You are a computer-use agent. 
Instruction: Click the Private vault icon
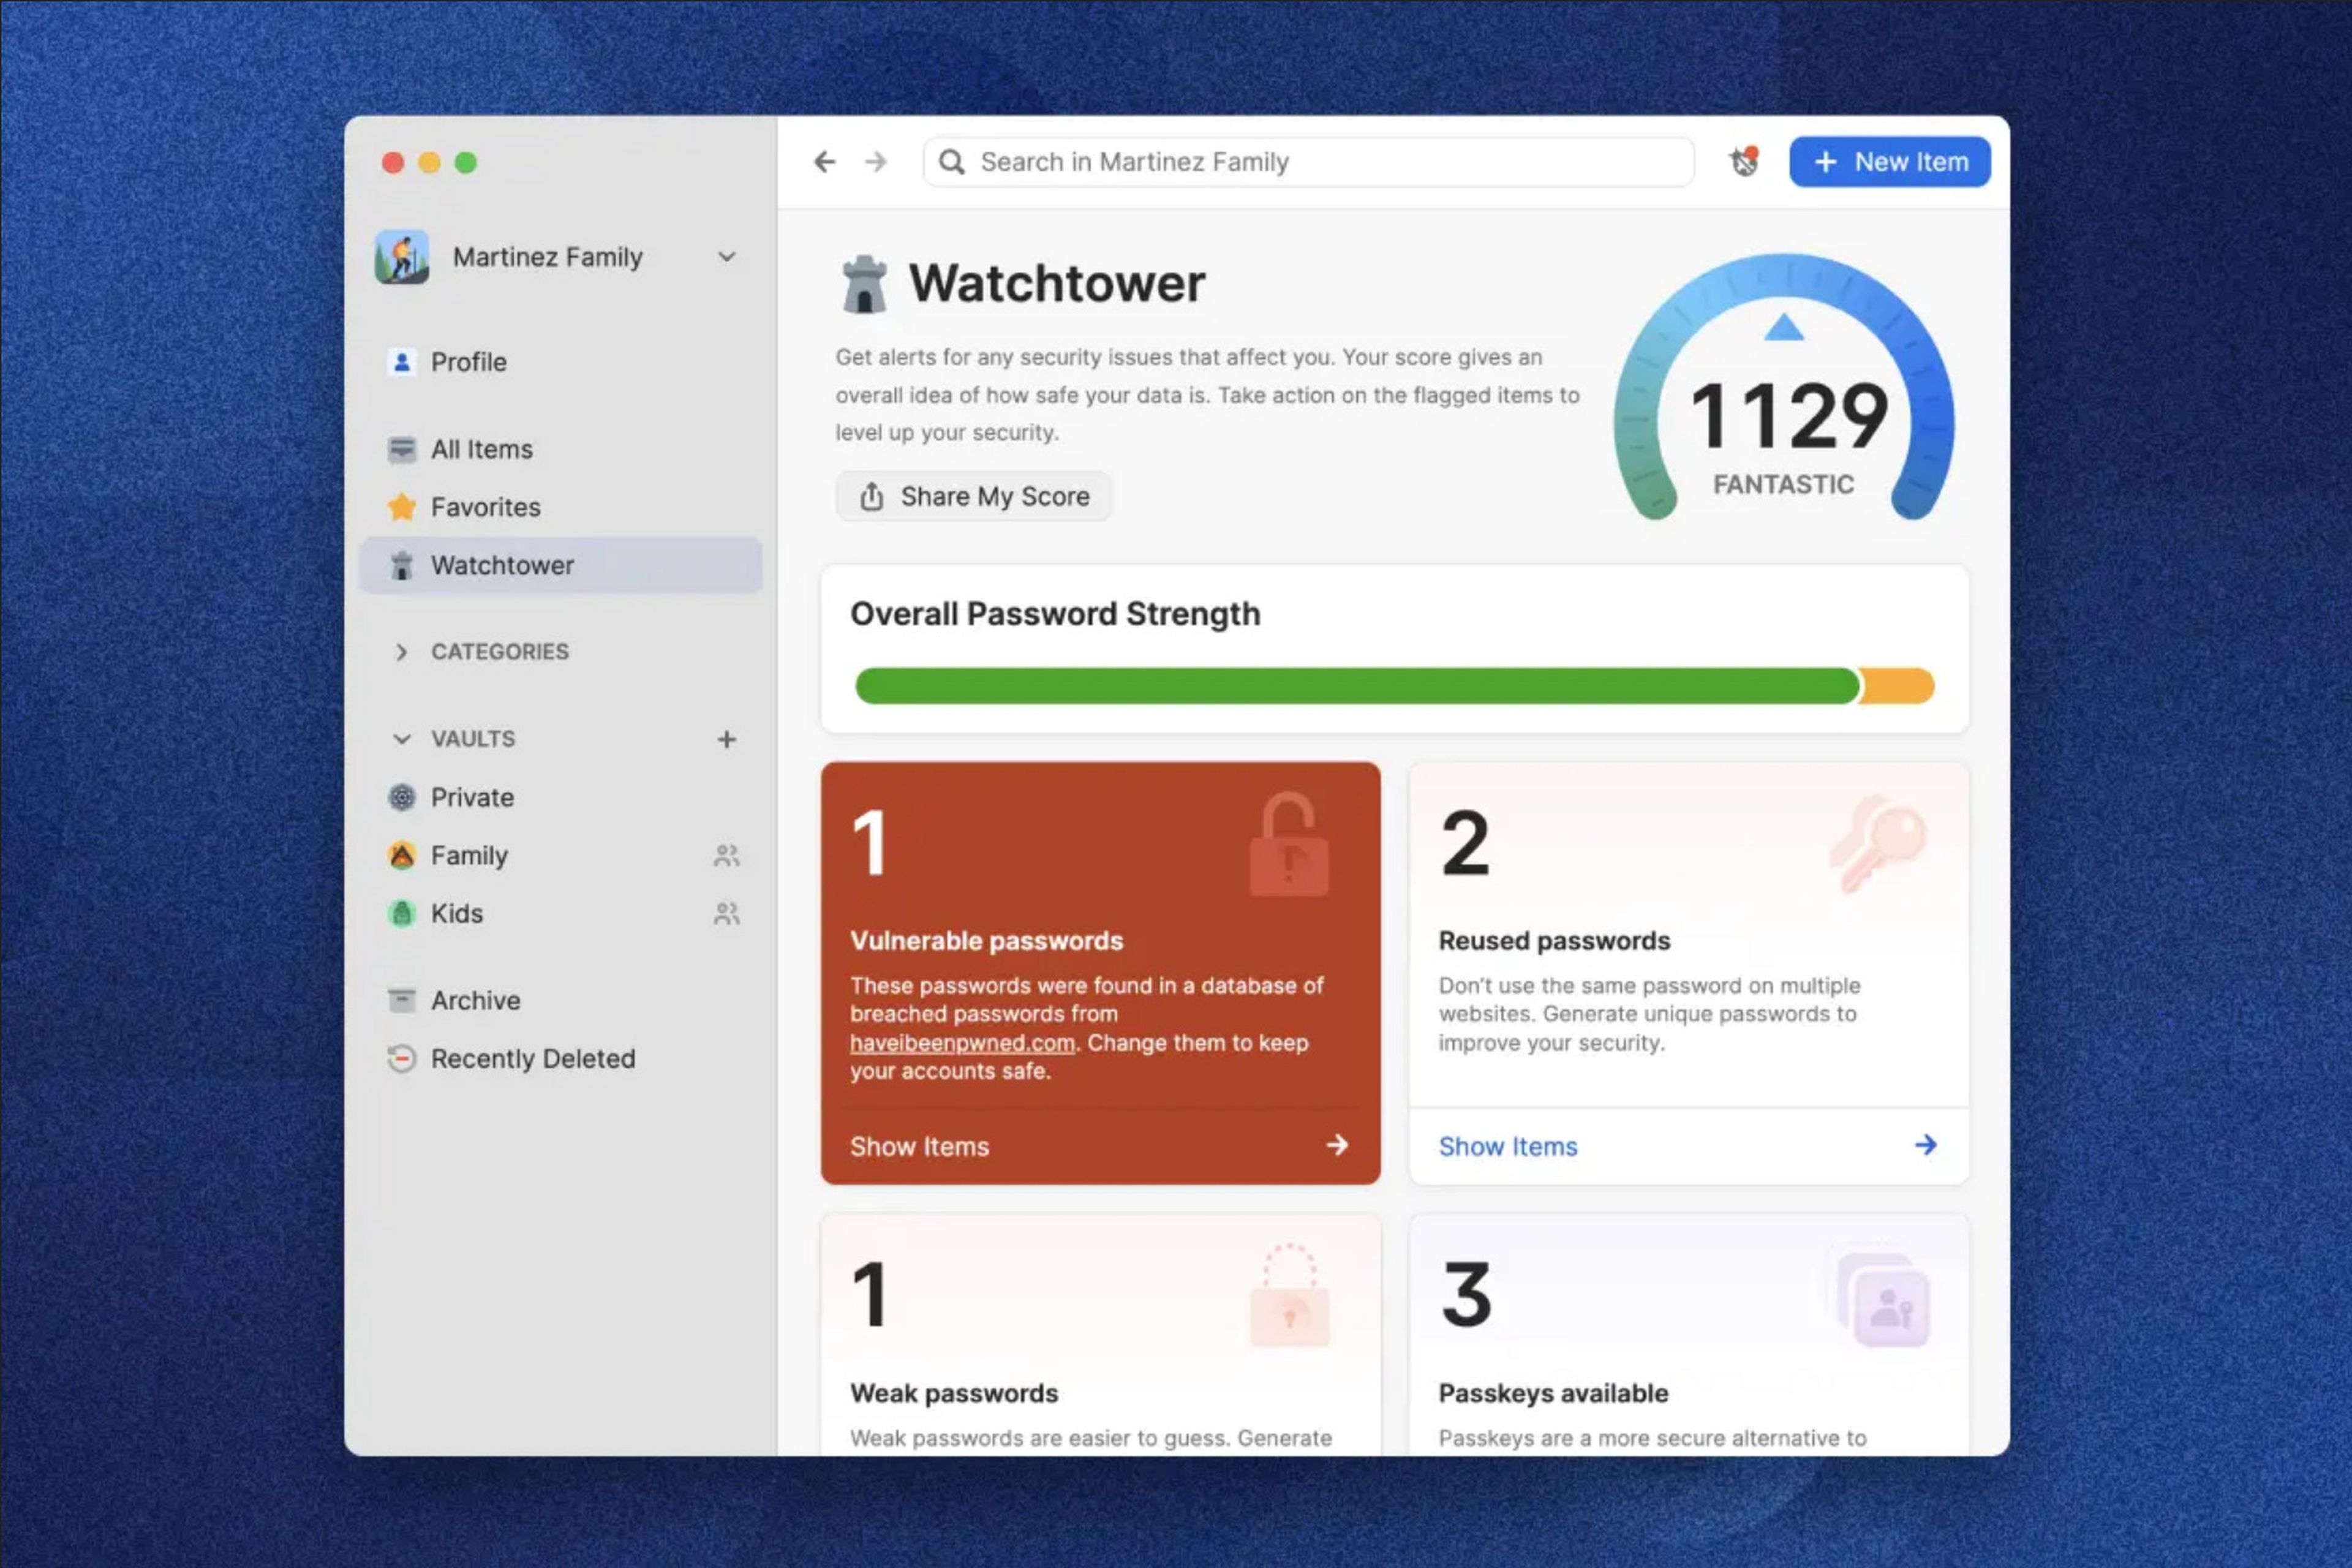click(x=402, y=798)
